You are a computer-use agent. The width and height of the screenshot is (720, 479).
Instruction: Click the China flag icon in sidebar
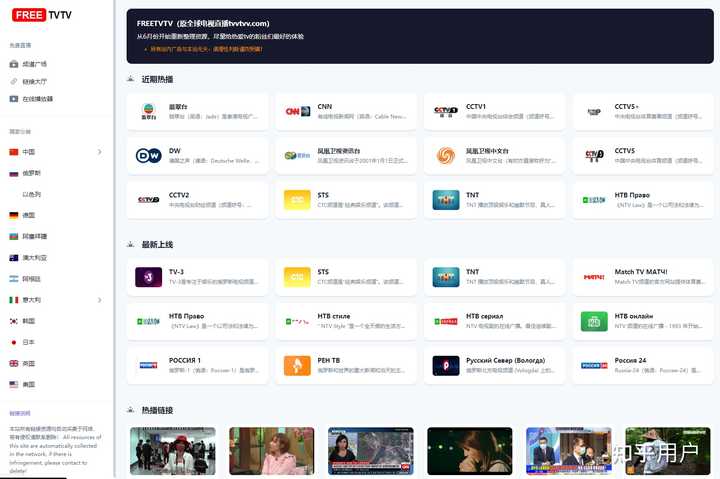pyautogui.click(x=14, y=152)
